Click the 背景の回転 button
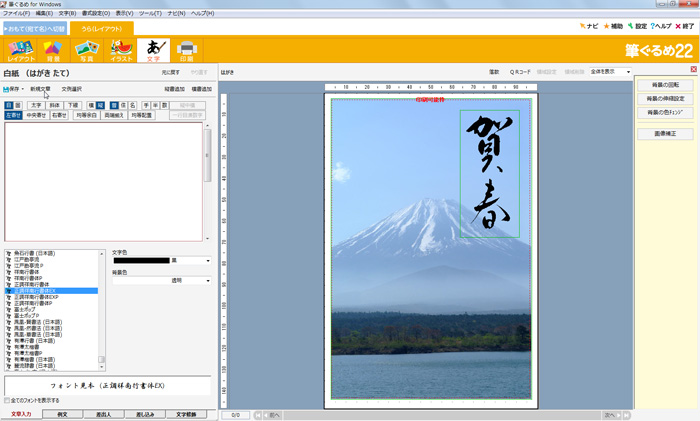 (x=665, y=85)
